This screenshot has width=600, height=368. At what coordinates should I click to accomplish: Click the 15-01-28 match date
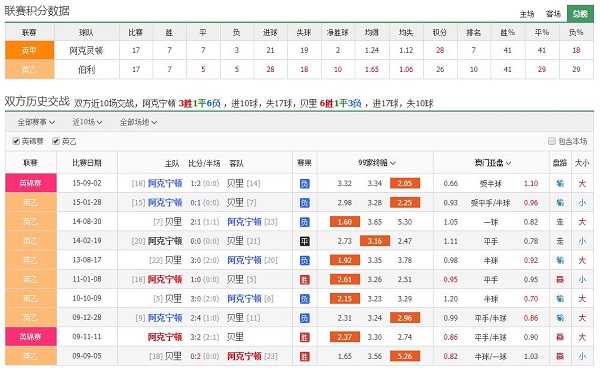point(87,203)
